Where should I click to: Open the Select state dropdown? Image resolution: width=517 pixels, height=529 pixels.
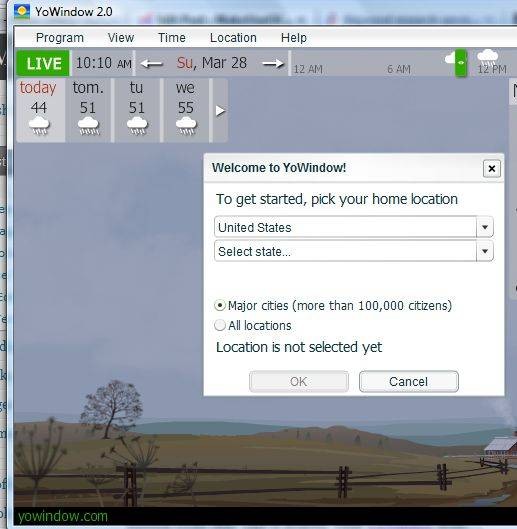pyautogui.click(x=354, y=251)
